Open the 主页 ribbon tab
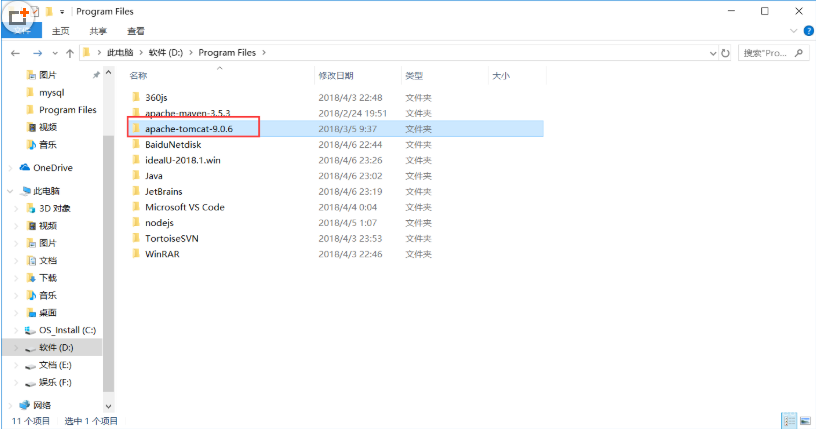The height and width of the screenshot is (429, 816). coord(60,31)
